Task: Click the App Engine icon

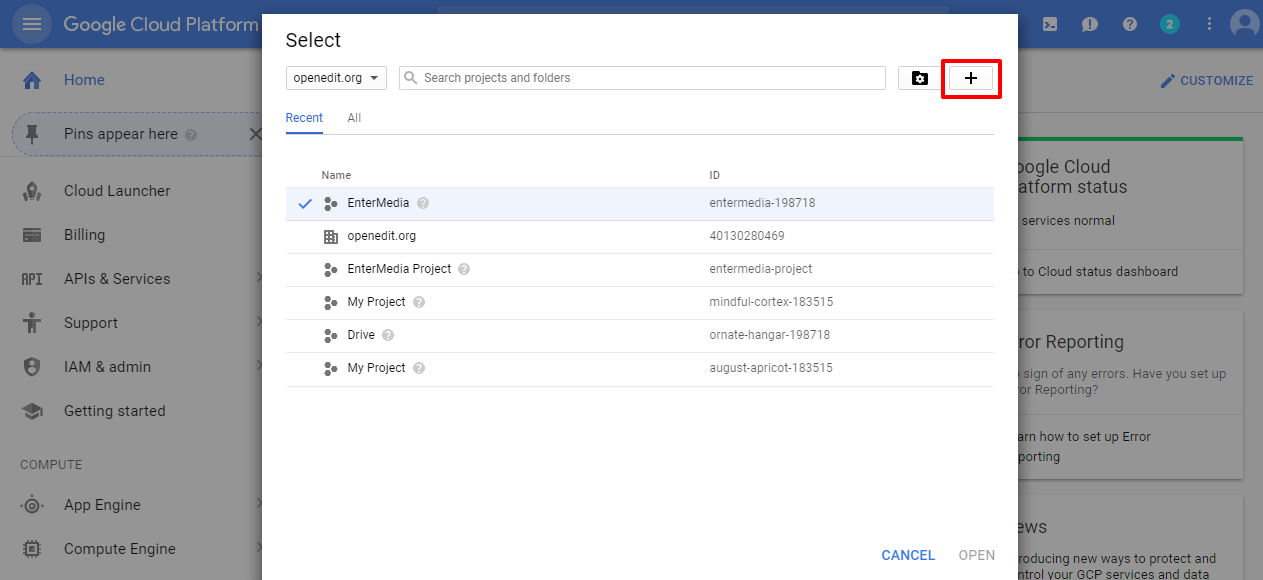Action: [x=32, y=505]
